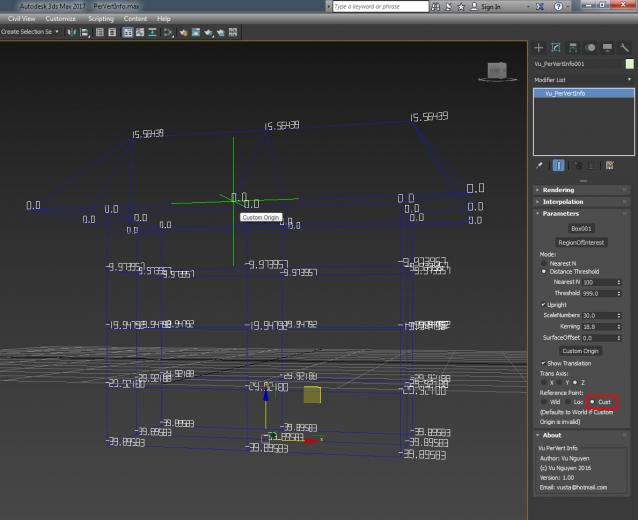Open the Scripting menu
Viewport: 638px width, 520px height.
coord(100,18)
